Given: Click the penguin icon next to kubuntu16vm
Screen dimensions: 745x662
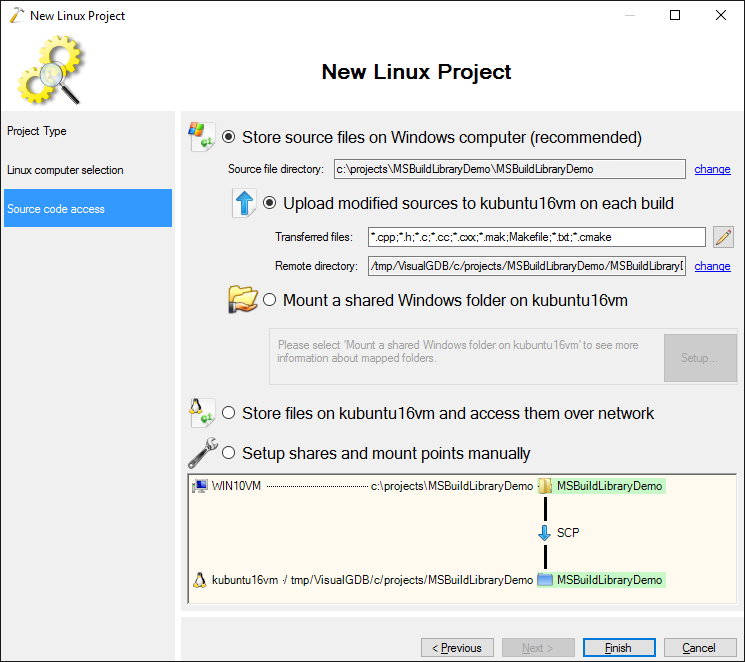Looking at the screenshot, I should (200, 580).
